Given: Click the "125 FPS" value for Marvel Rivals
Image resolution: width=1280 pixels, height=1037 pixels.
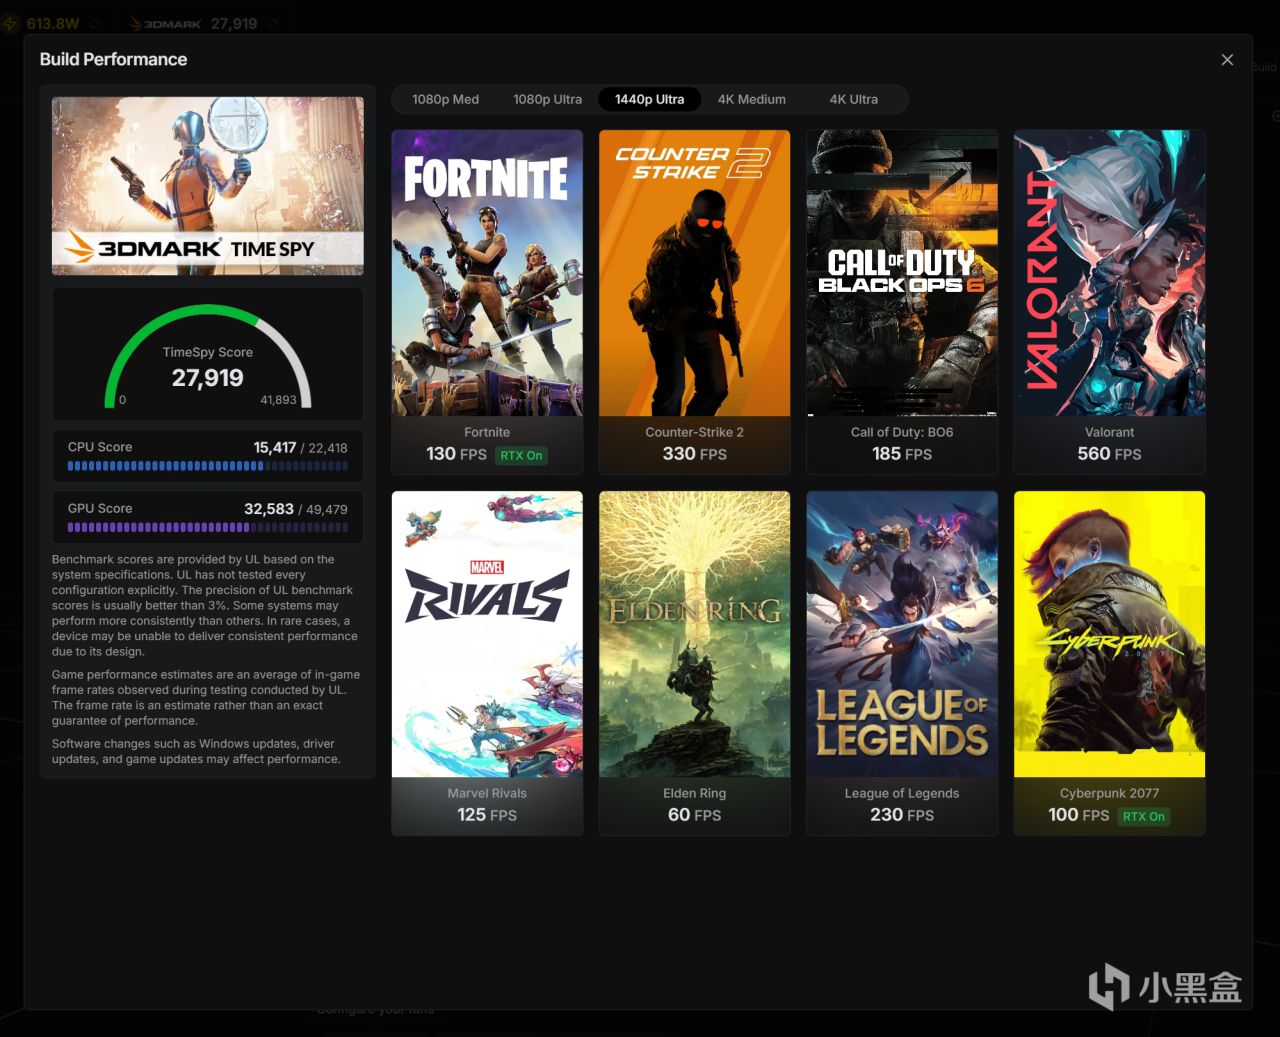Looking at the screenshot, I should click(x=487, y=815).
